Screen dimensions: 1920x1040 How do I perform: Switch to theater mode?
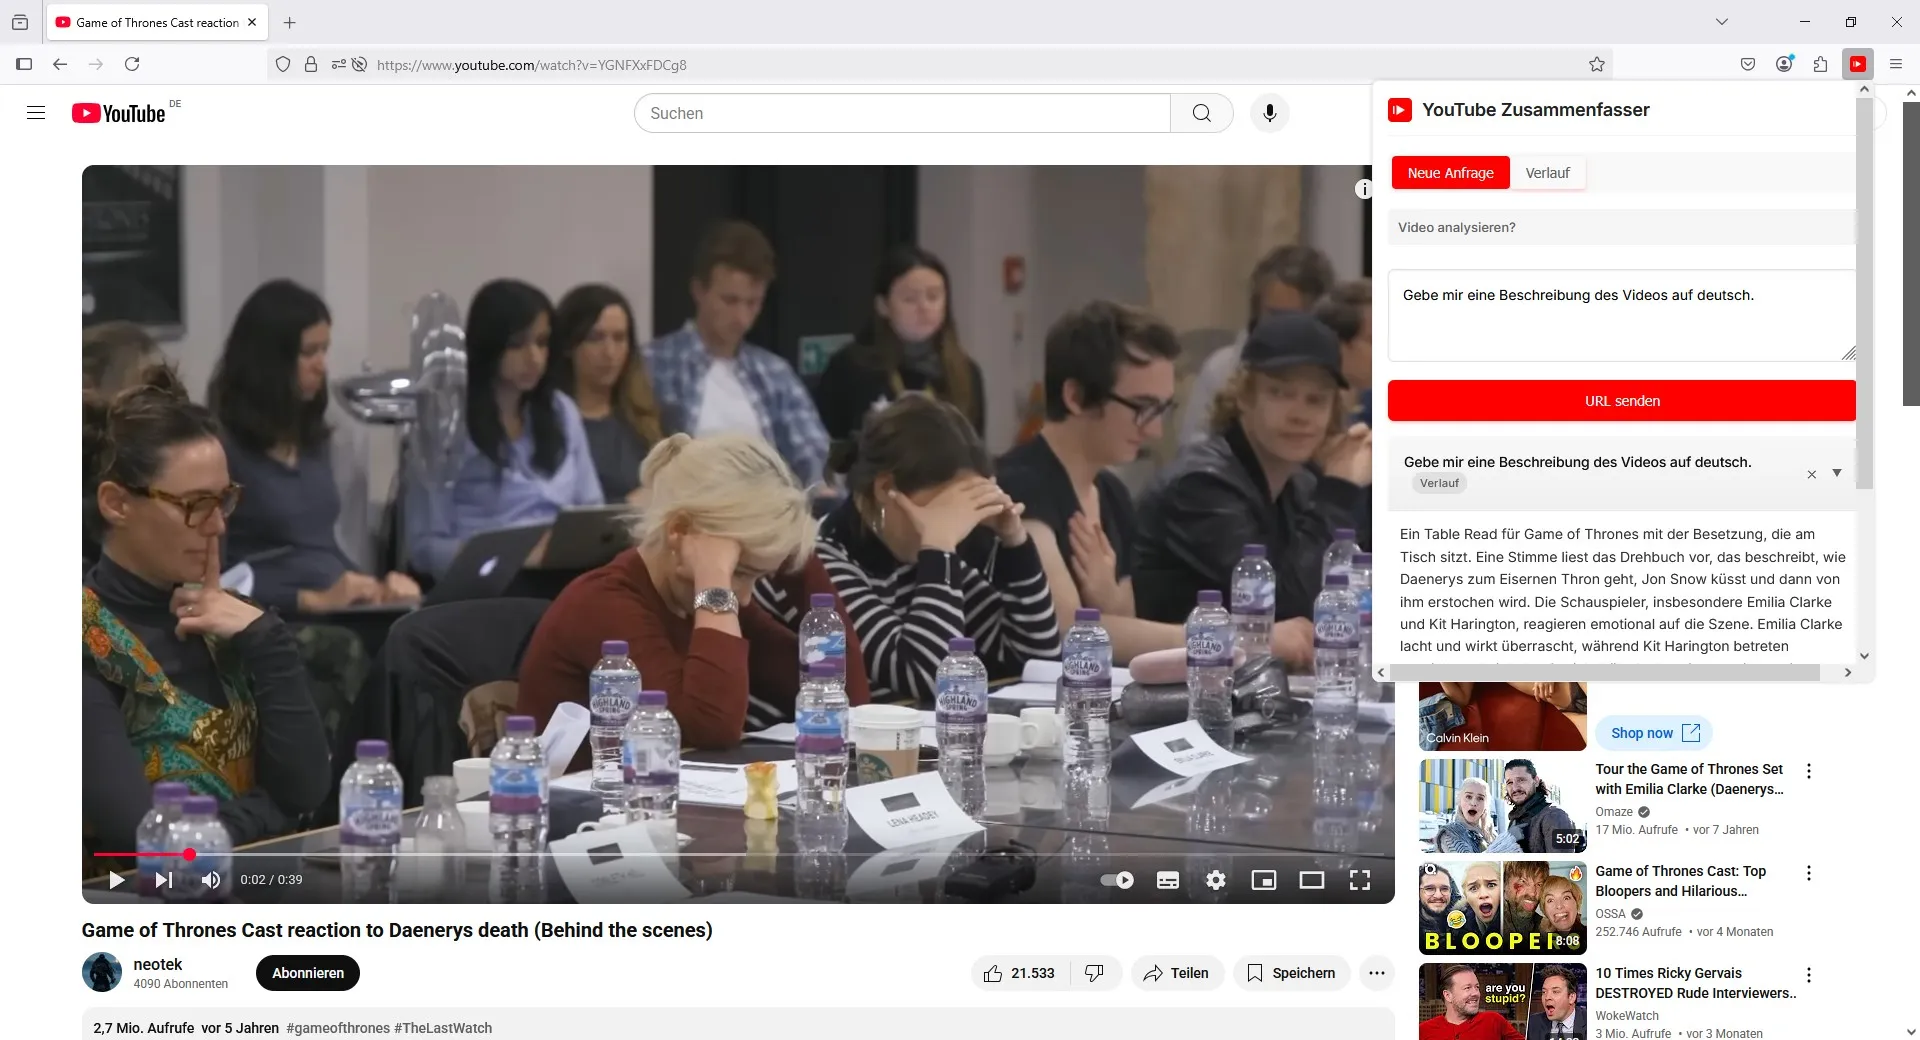click(1312, 880)
